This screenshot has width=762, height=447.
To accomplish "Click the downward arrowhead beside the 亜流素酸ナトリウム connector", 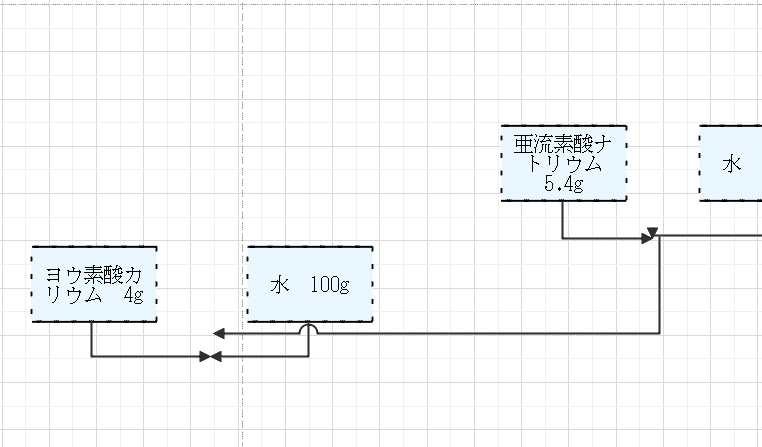I will 652,234.
